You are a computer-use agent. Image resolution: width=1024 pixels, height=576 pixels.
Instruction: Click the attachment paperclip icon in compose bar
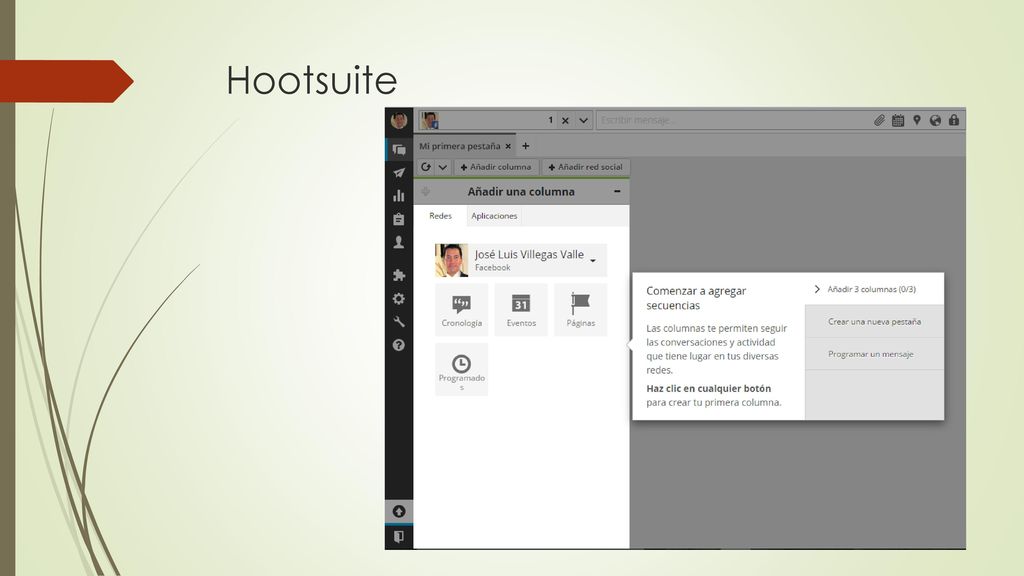(880, 120)
